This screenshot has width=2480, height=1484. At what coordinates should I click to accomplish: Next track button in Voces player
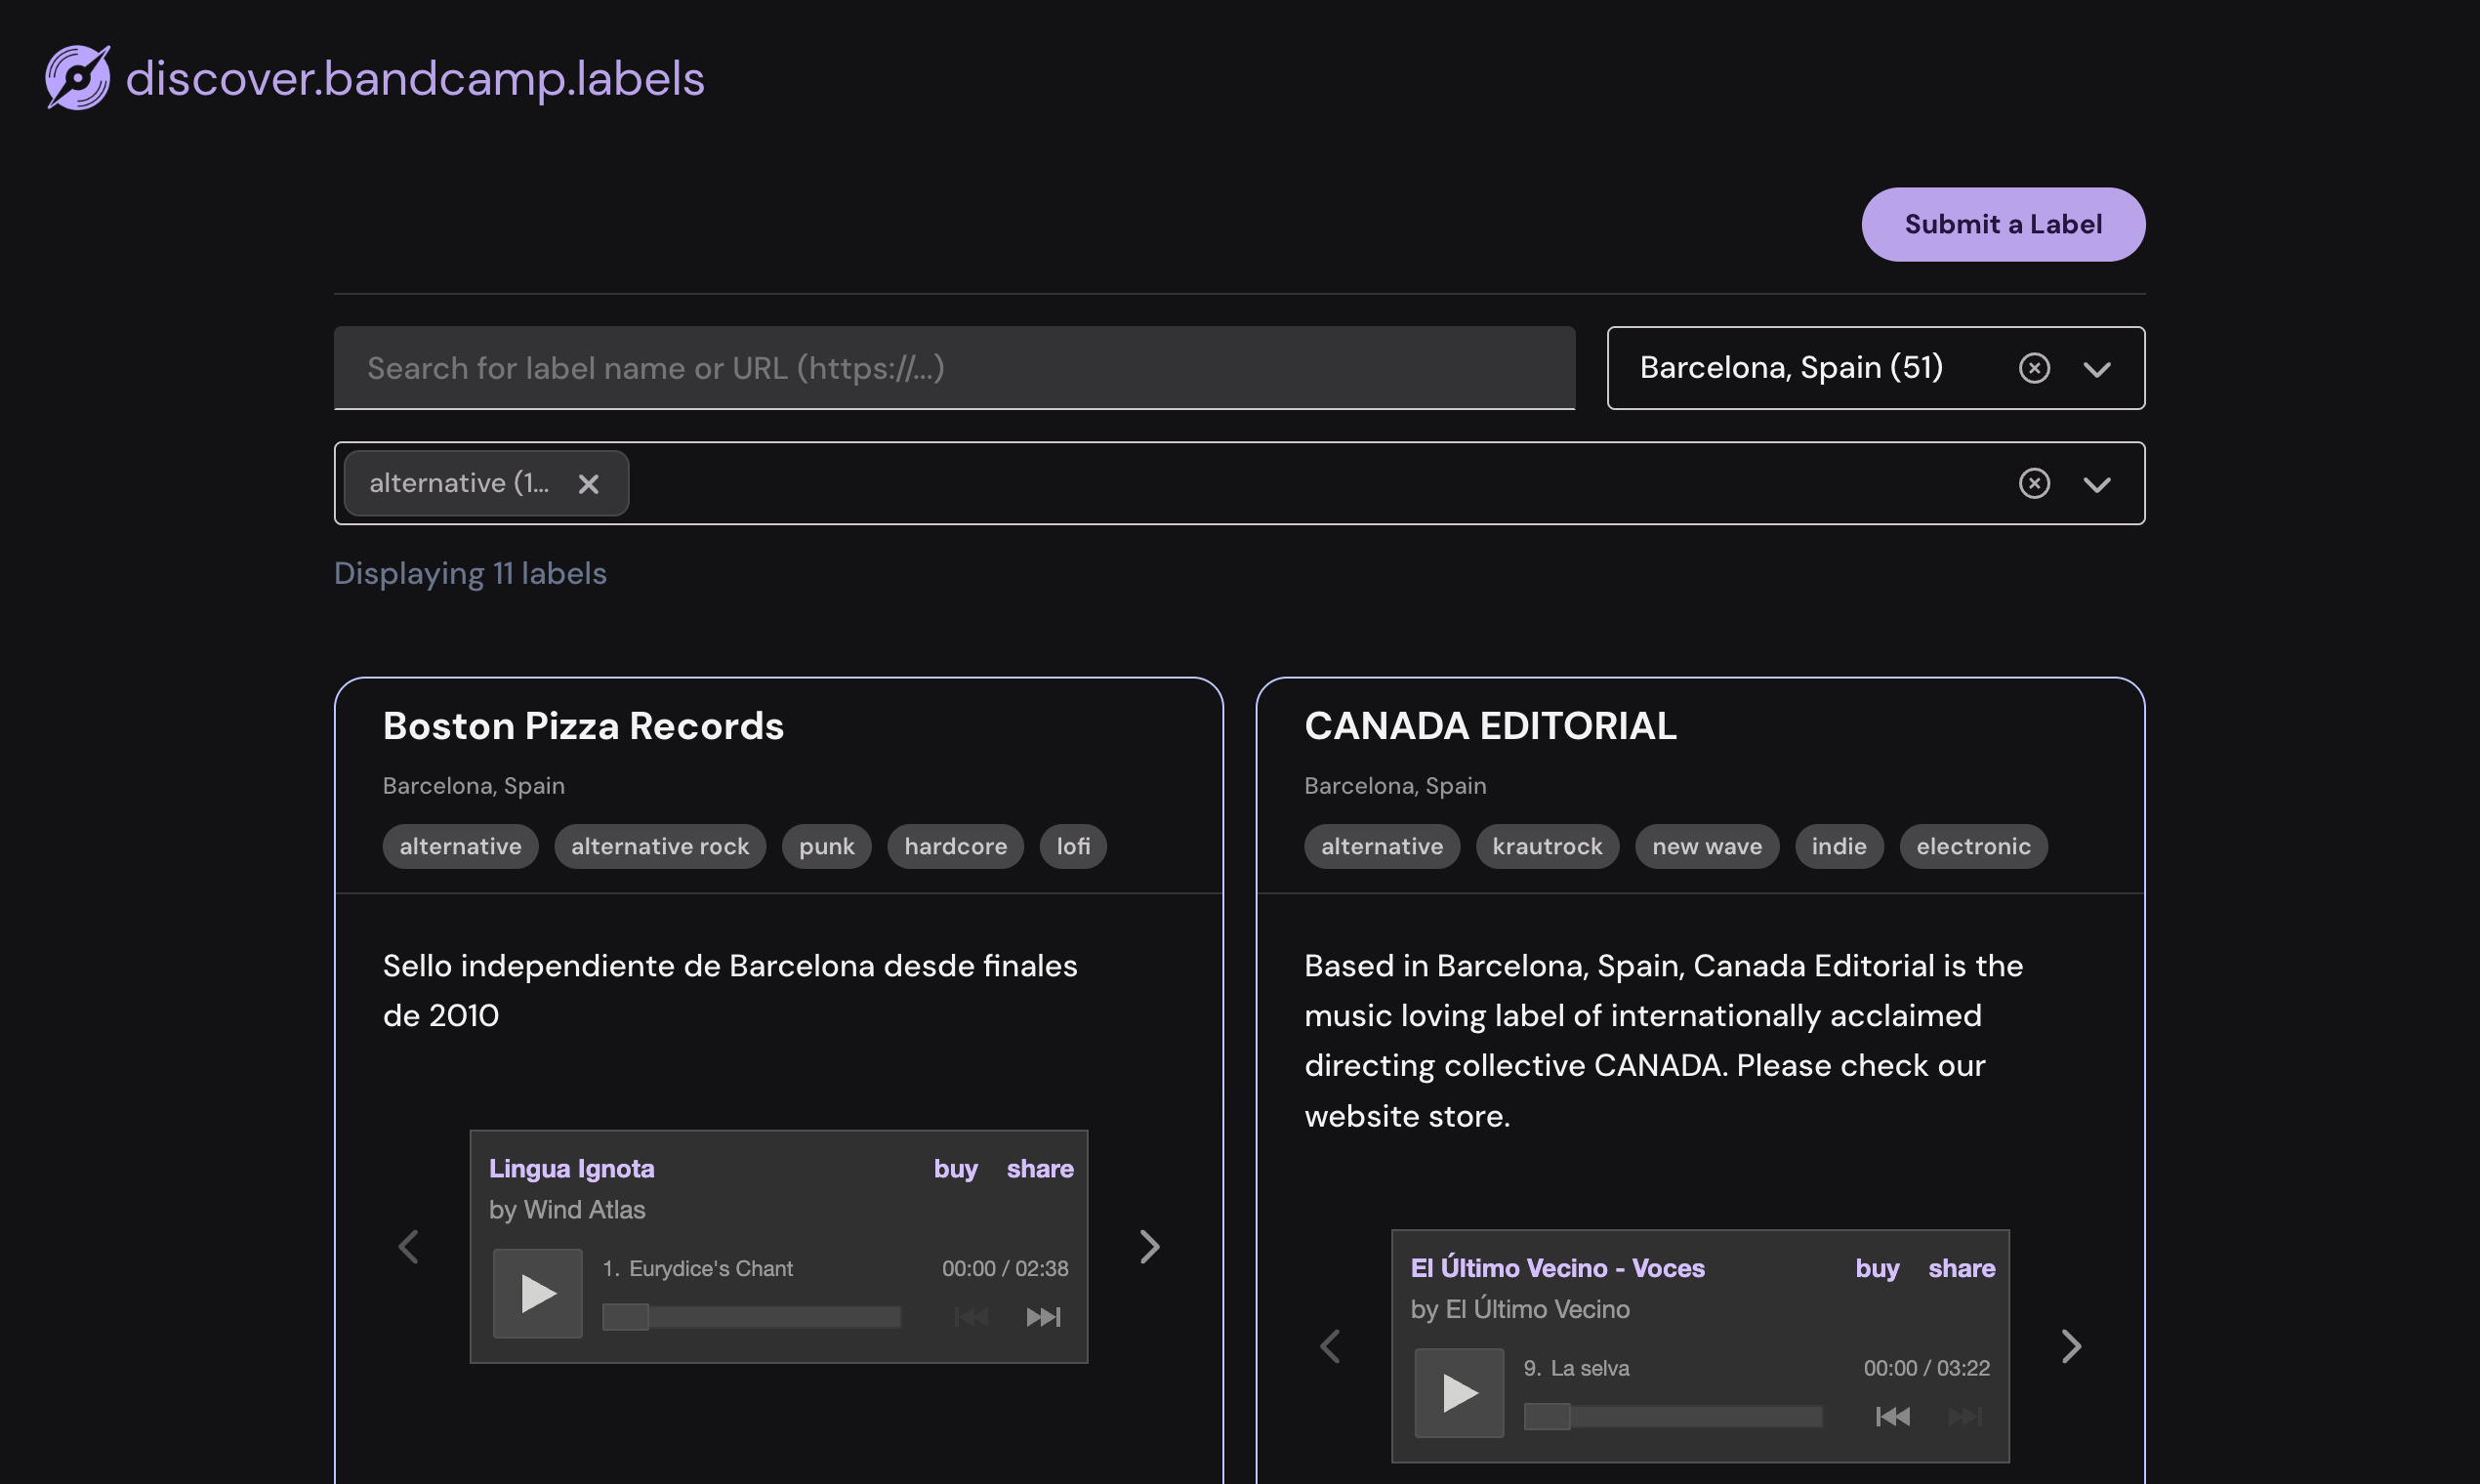1965,1416
